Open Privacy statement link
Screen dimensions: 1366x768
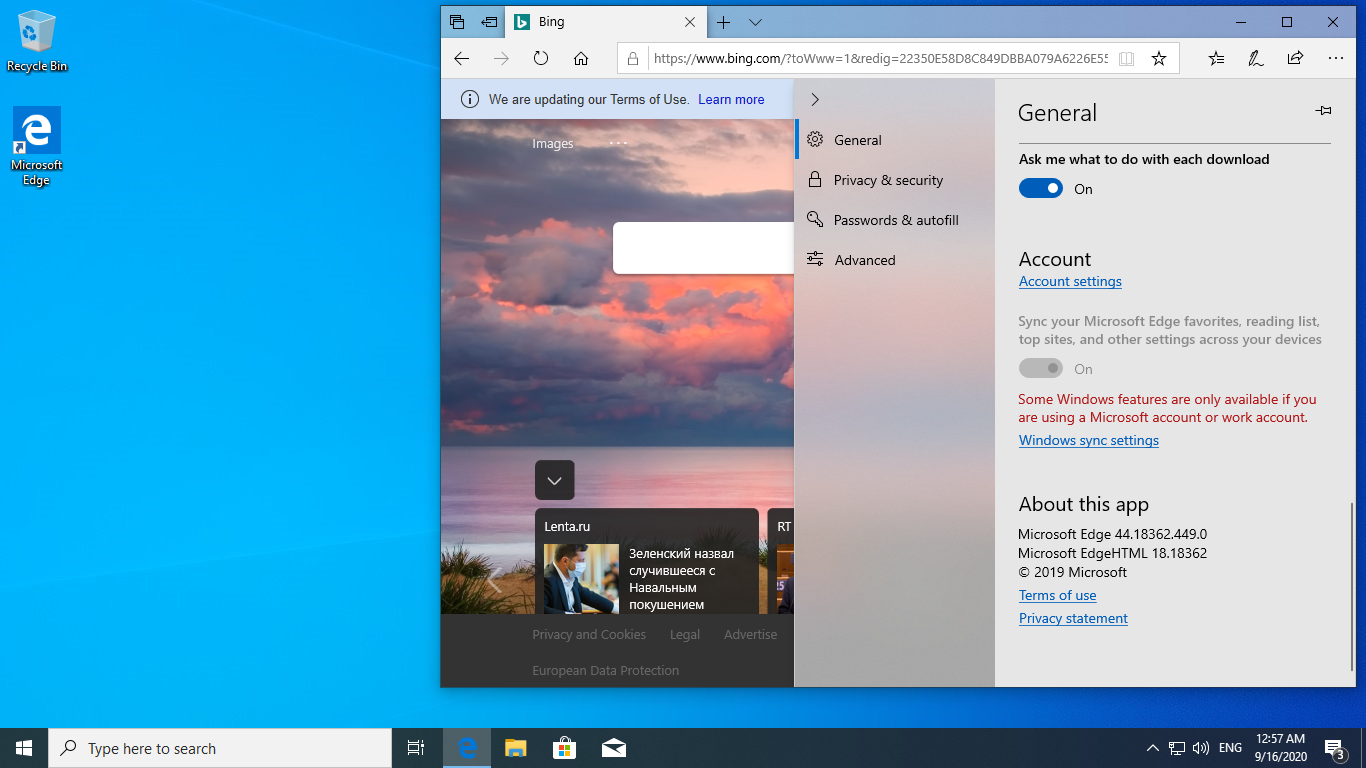(x=1073, y=618)
